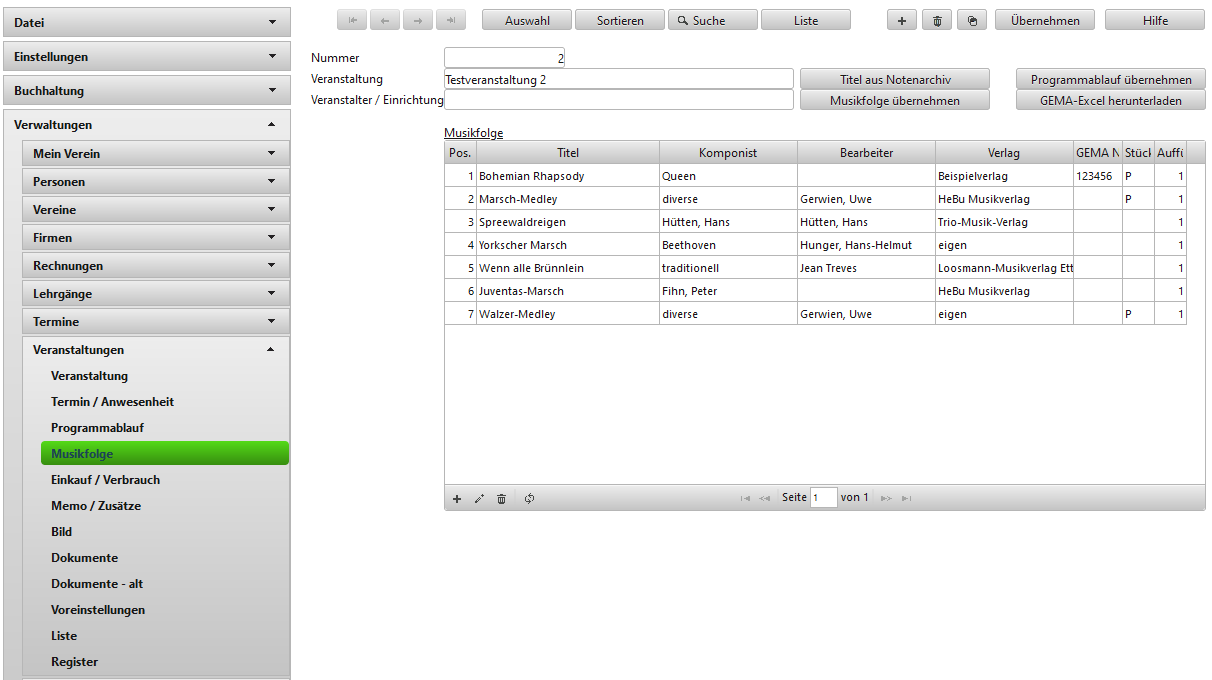
Task: Click the add row plus icon below the Musikfolge table
Action: 457,498
